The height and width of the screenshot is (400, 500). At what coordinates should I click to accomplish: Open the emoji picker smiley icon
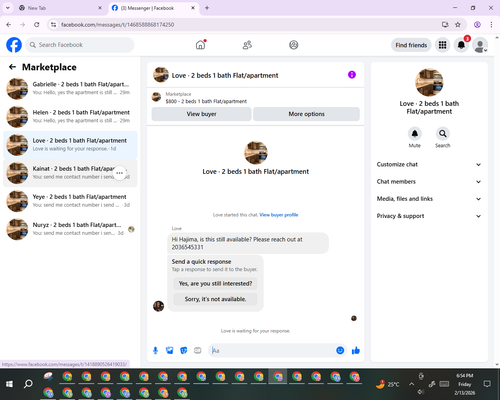(340, 350)
